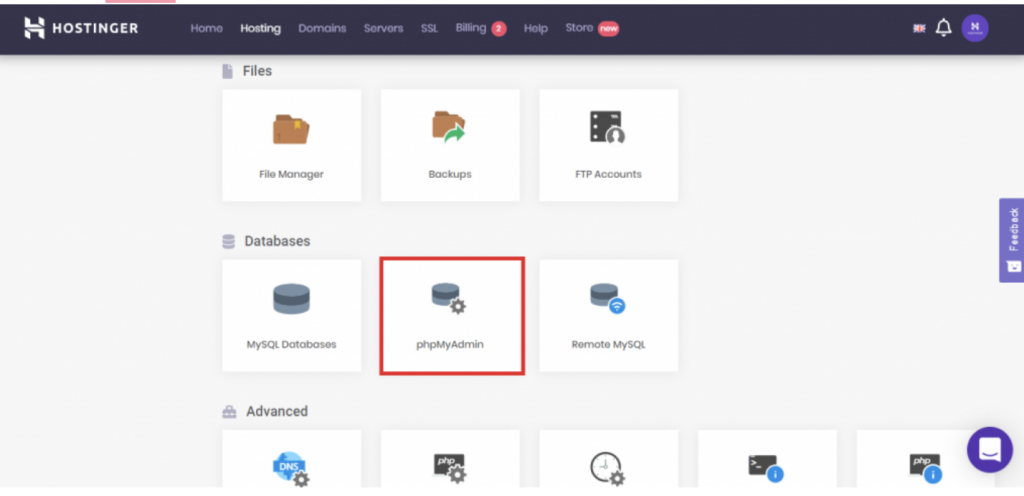Open the Backups tile
Screen dimensions: 1024x496
pos(450,145)
